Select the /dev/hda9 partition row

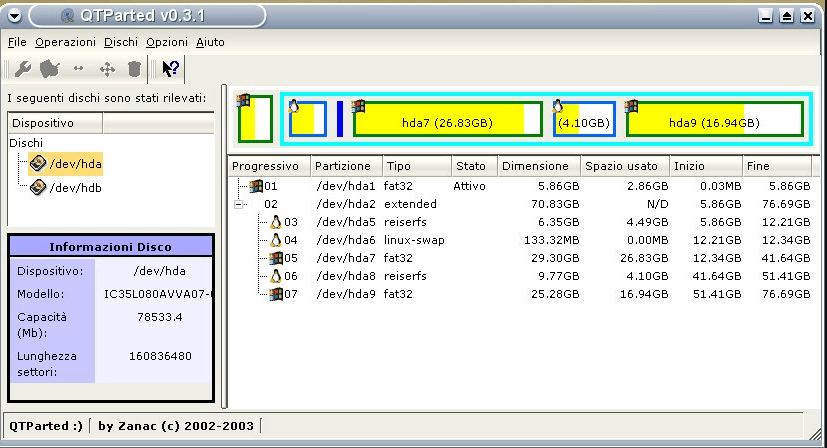(521, 293)
